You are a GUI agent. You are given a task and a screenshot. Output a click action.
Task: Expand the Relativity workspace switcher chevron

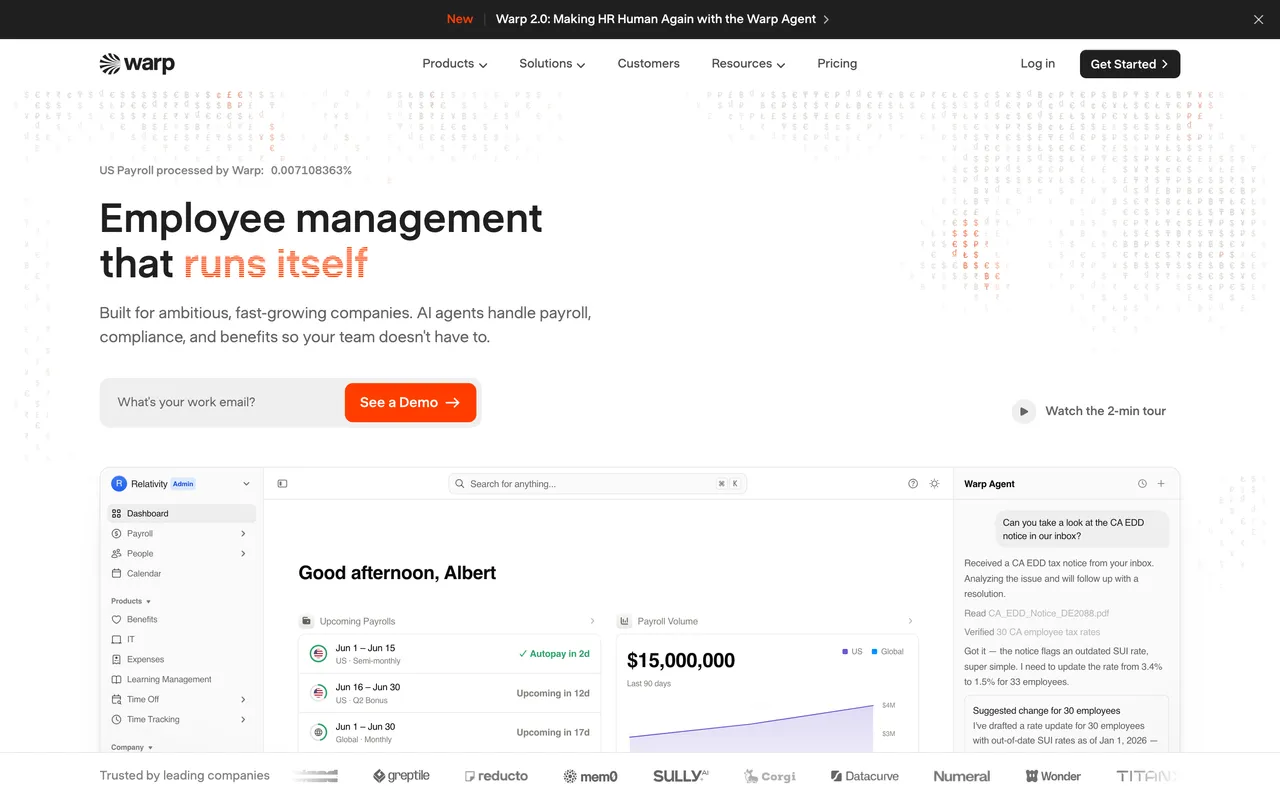pos(246,484)
